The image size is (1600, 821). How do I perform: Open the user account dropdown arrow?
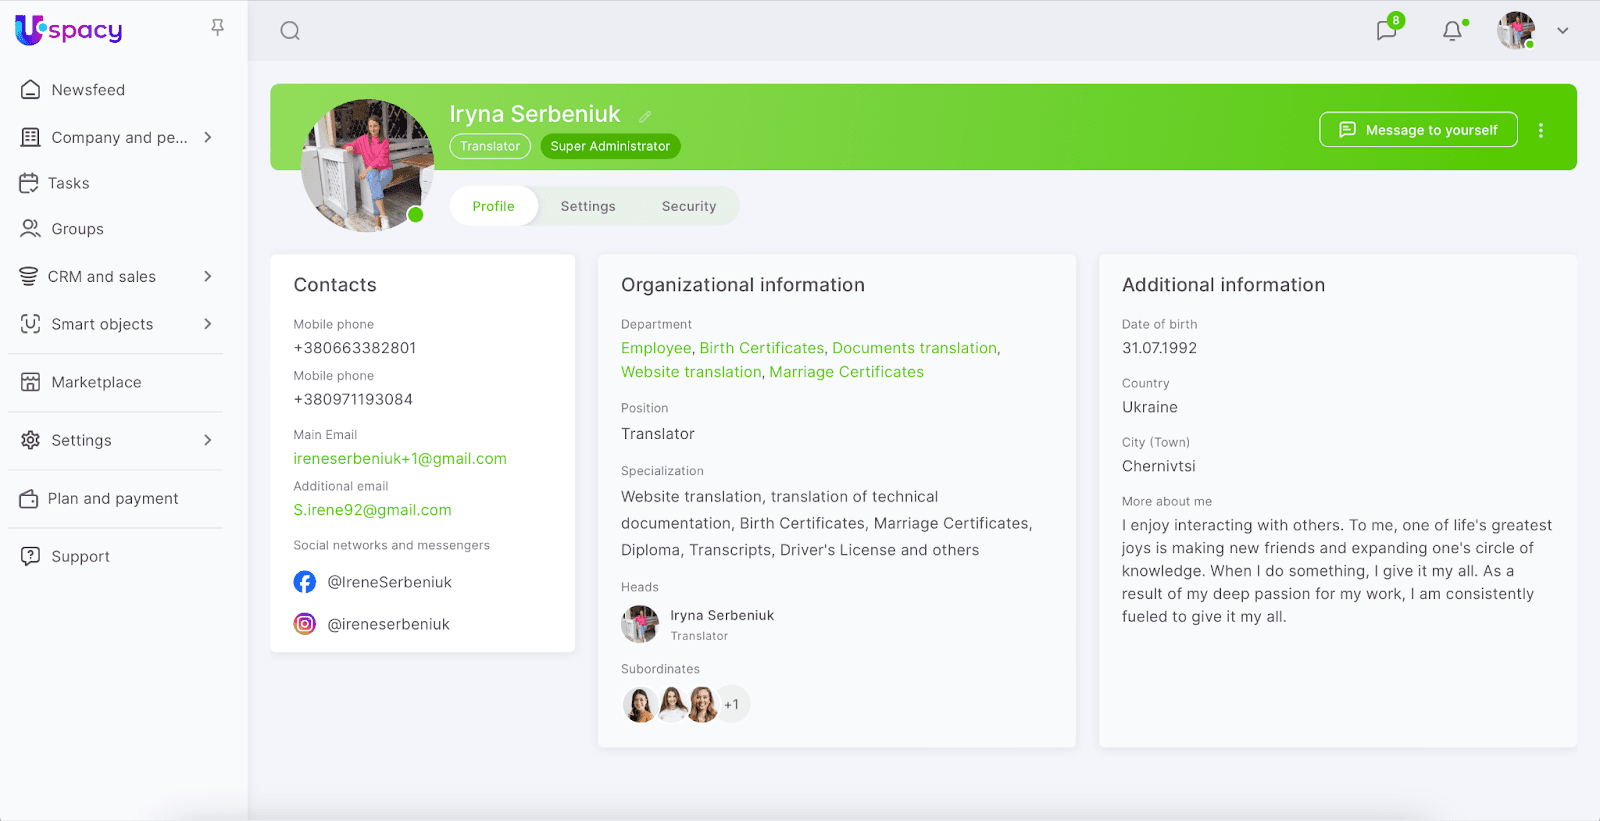[x=1562, y=31]
